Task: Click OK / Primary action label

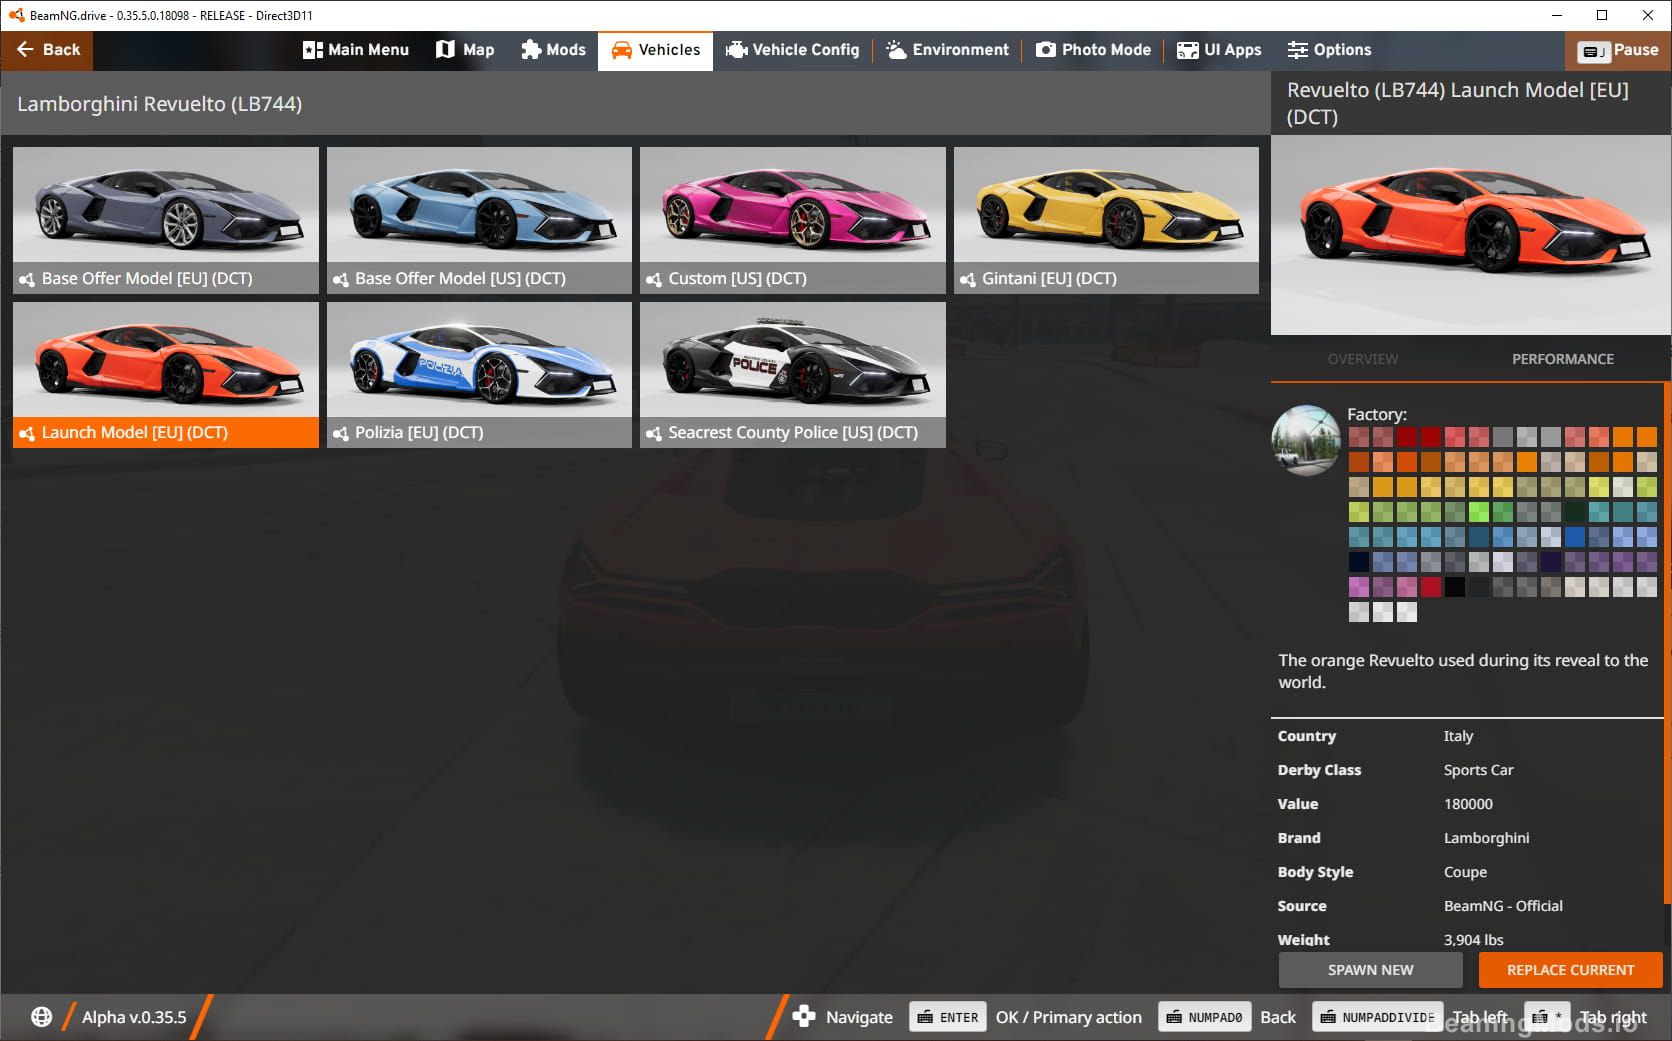Action: [x=1068, y=1017]
